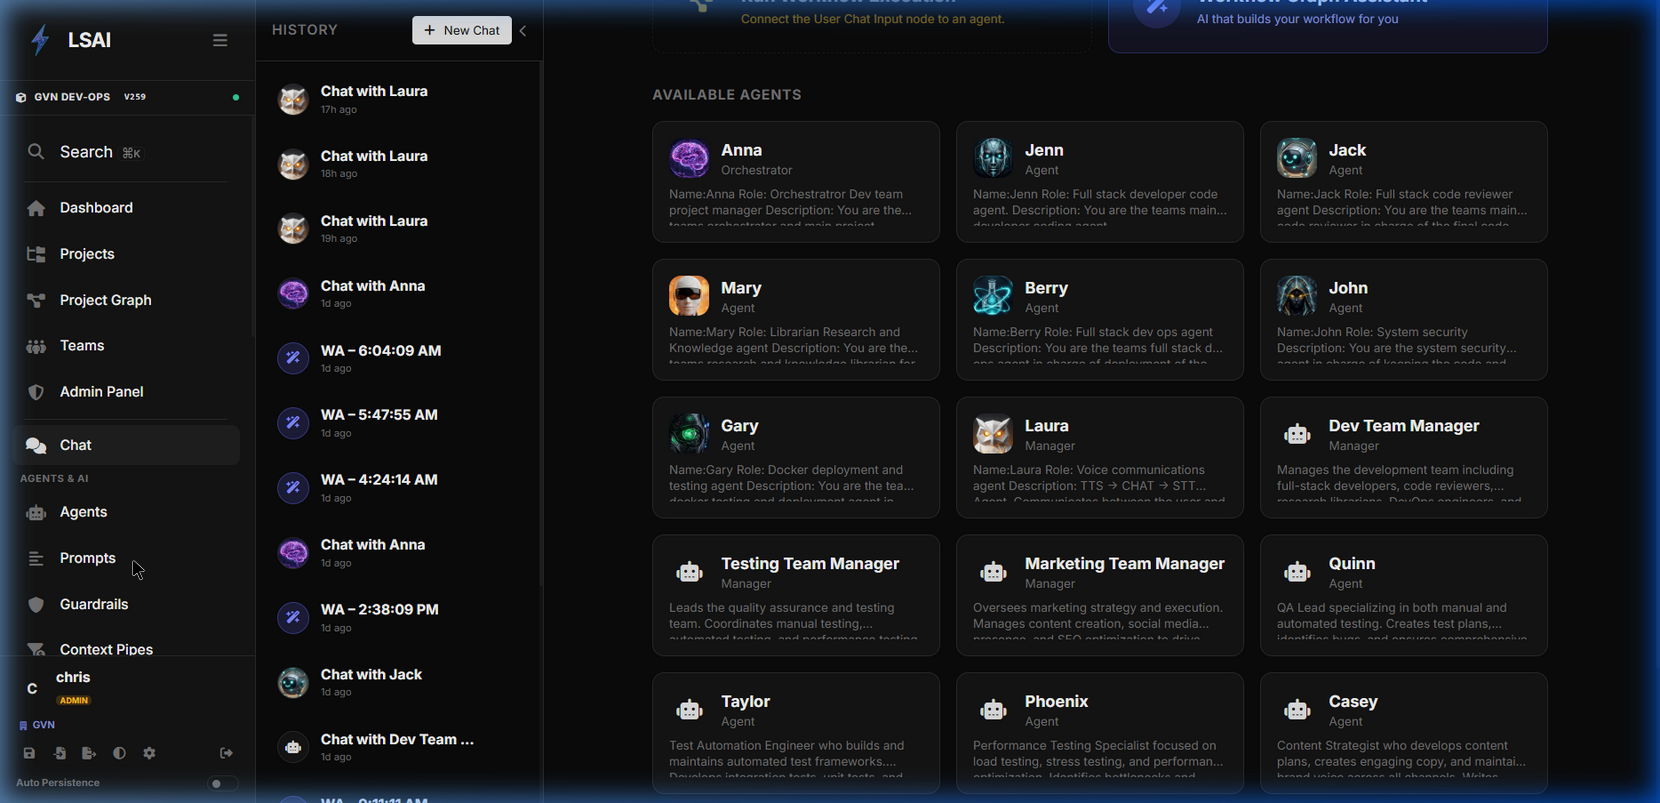Open the Prompts page

click(127, 558)
